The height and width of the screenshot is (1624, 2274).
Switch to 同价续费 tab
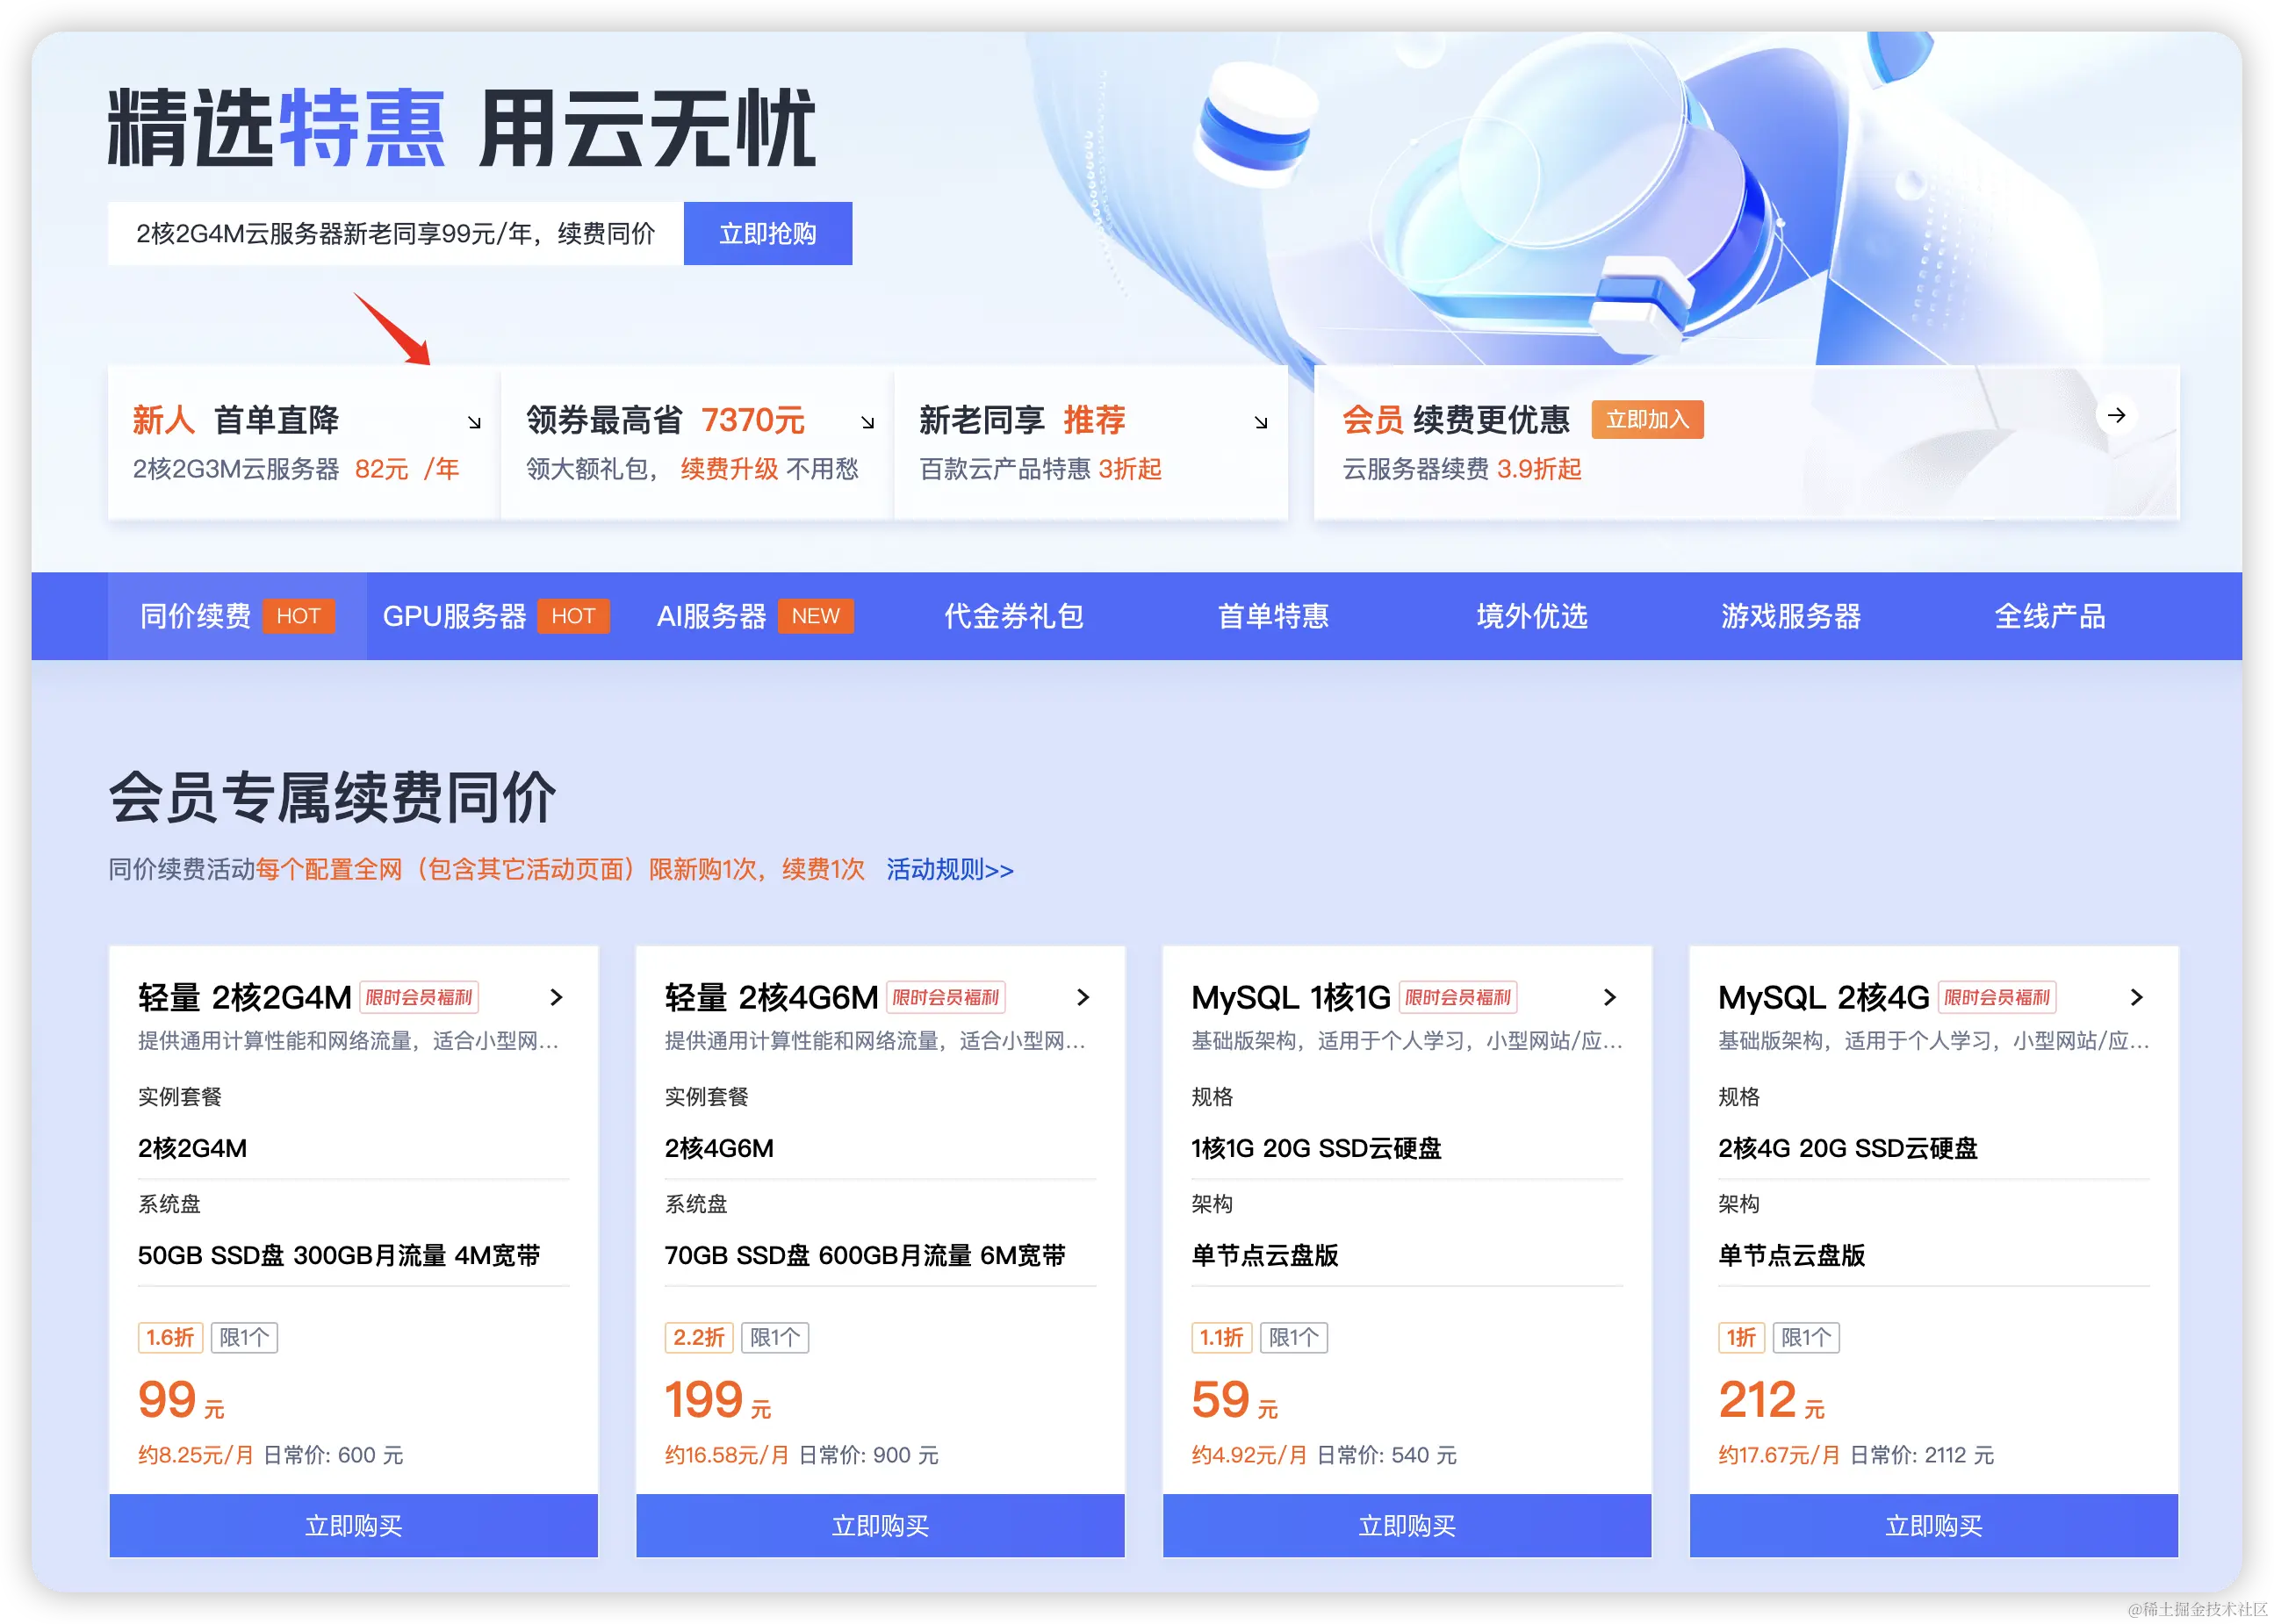point(197,616)
